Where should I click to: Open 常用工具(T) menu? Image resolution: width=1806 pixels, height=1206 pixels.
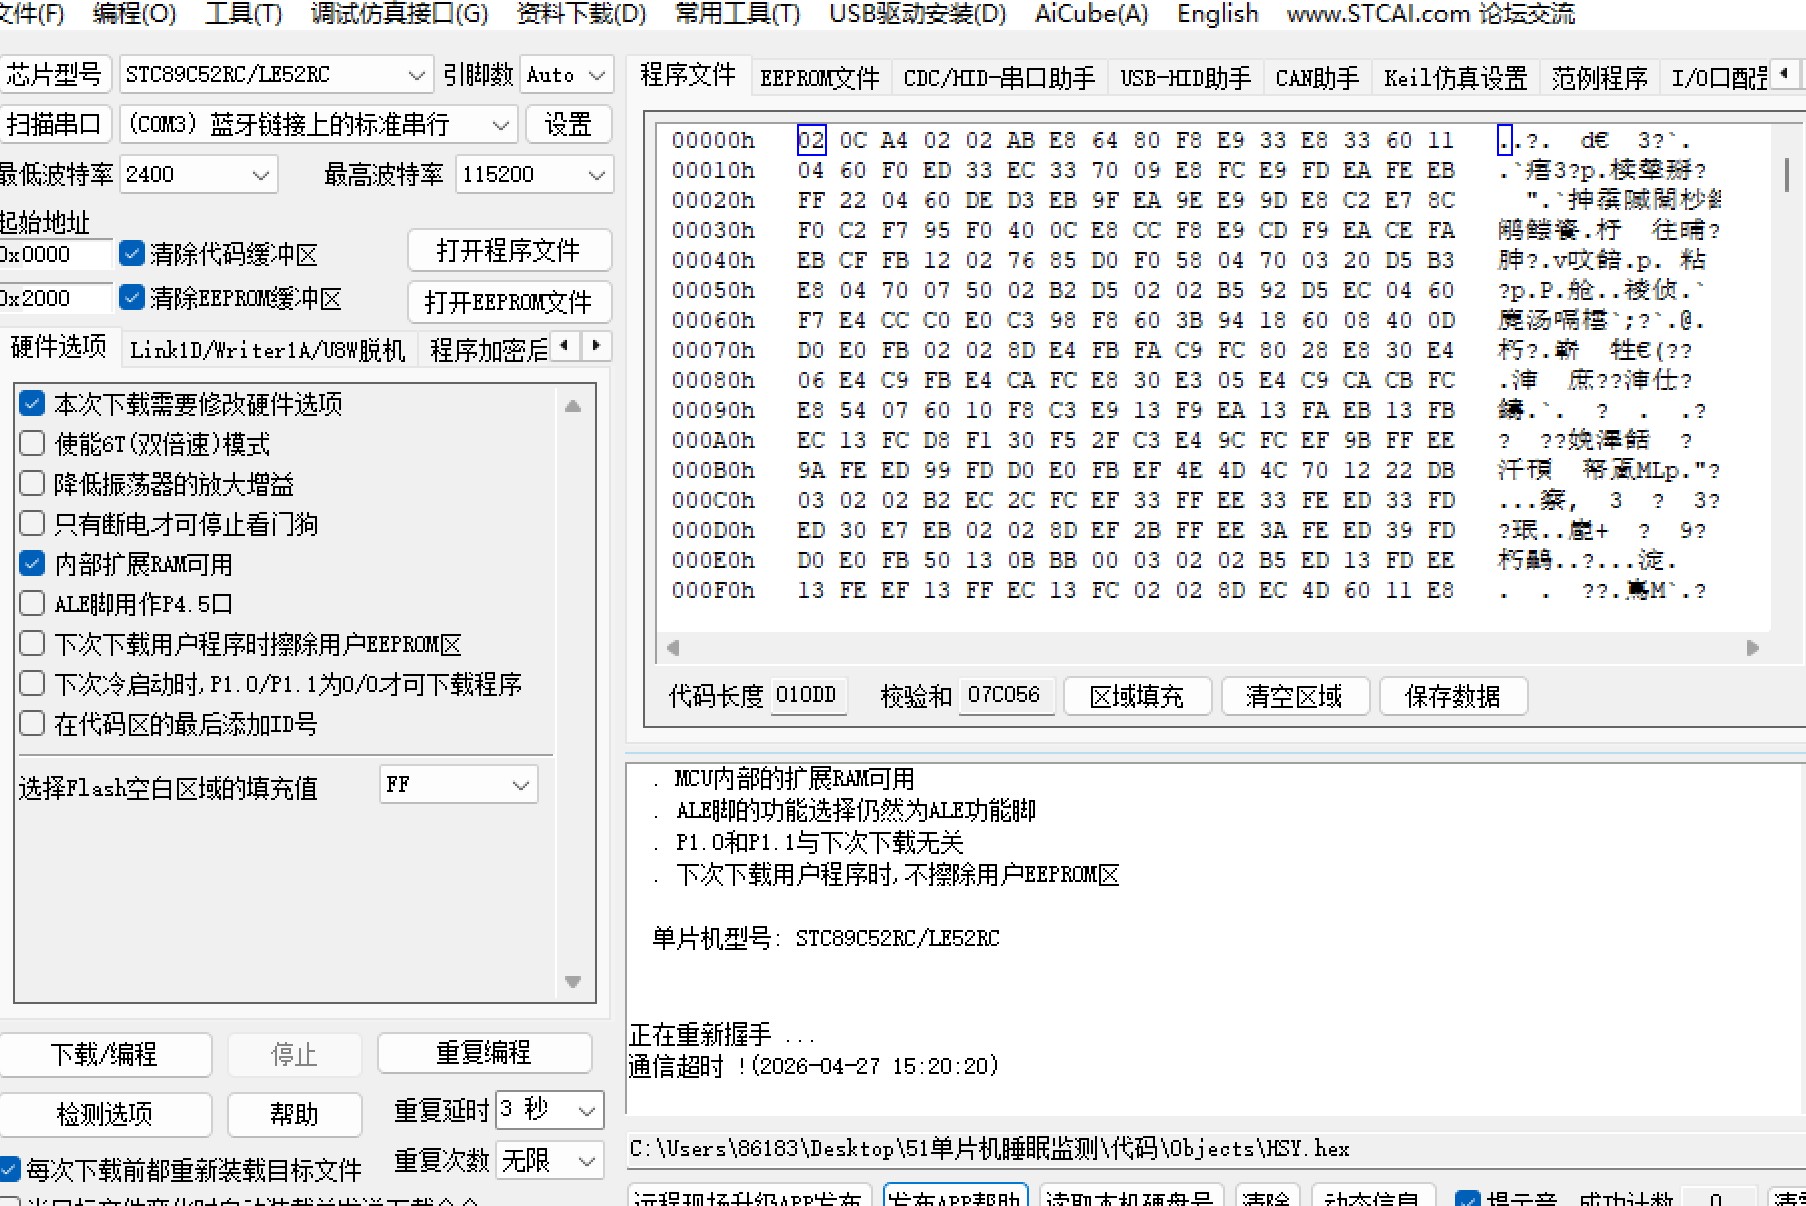(737, 14)
